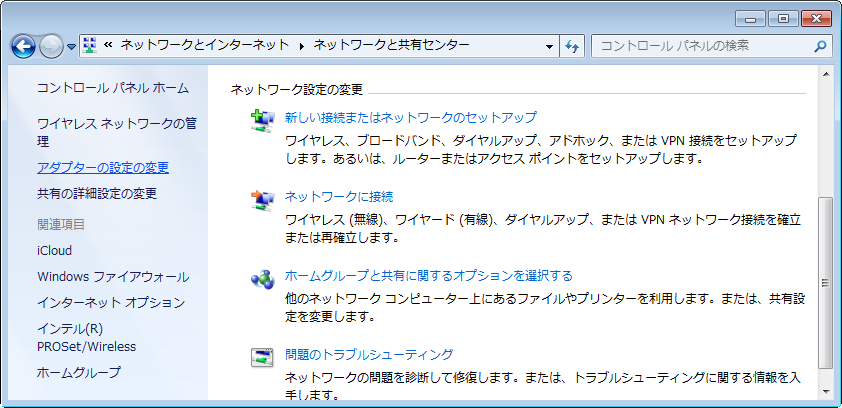Open コントロール パネル ホーム link

click(x=113, y=88)
